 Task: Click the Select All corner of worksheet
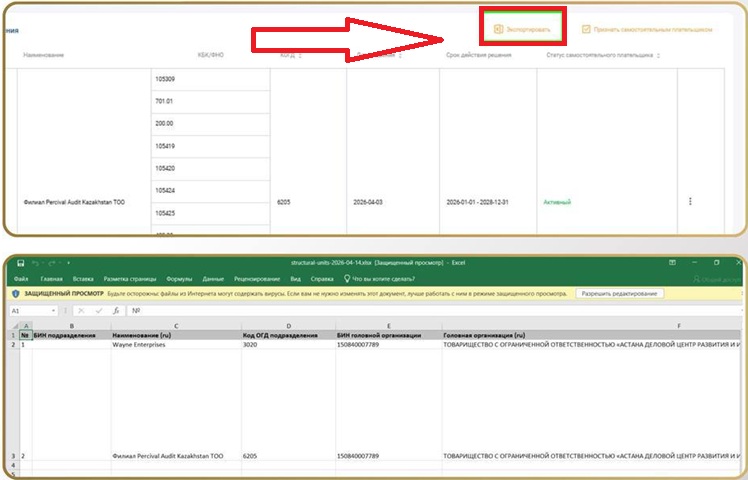click(x=13, y=325)
